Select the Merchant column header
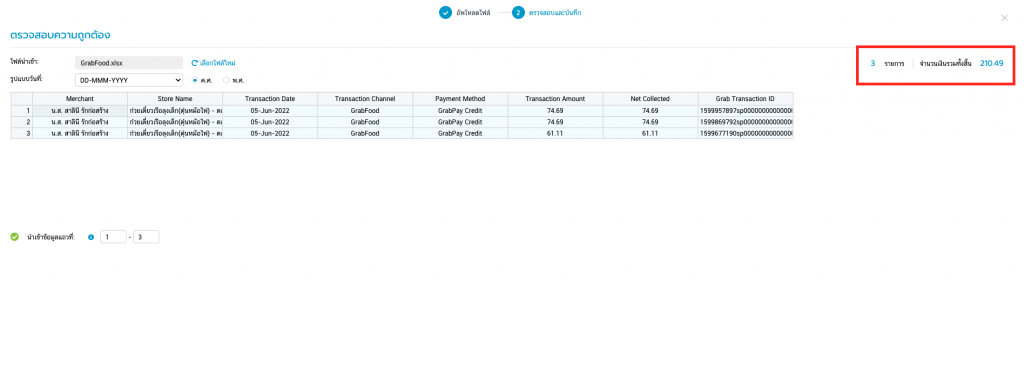1024x367 pixels. point(80,99)
